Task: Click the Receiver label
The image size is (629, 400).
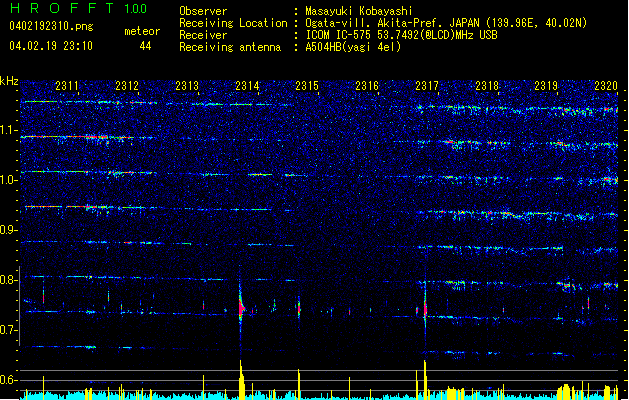Action: point(203,35)
